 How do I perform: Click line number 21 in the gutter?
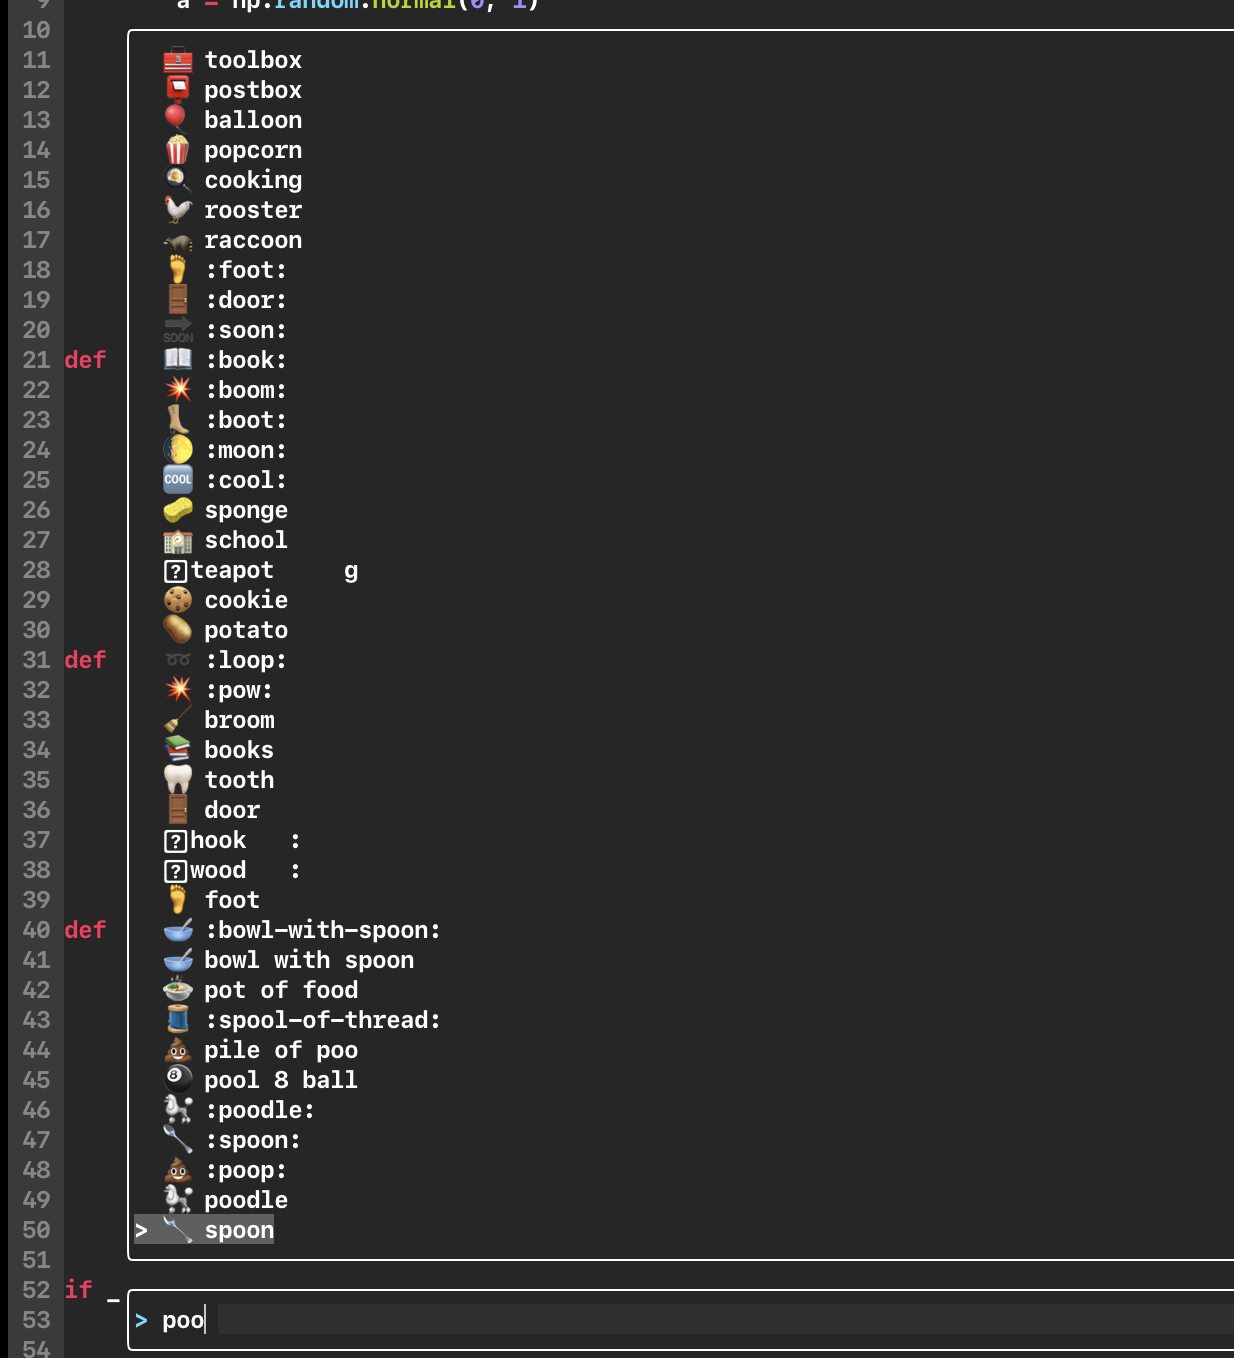[36, 360]
